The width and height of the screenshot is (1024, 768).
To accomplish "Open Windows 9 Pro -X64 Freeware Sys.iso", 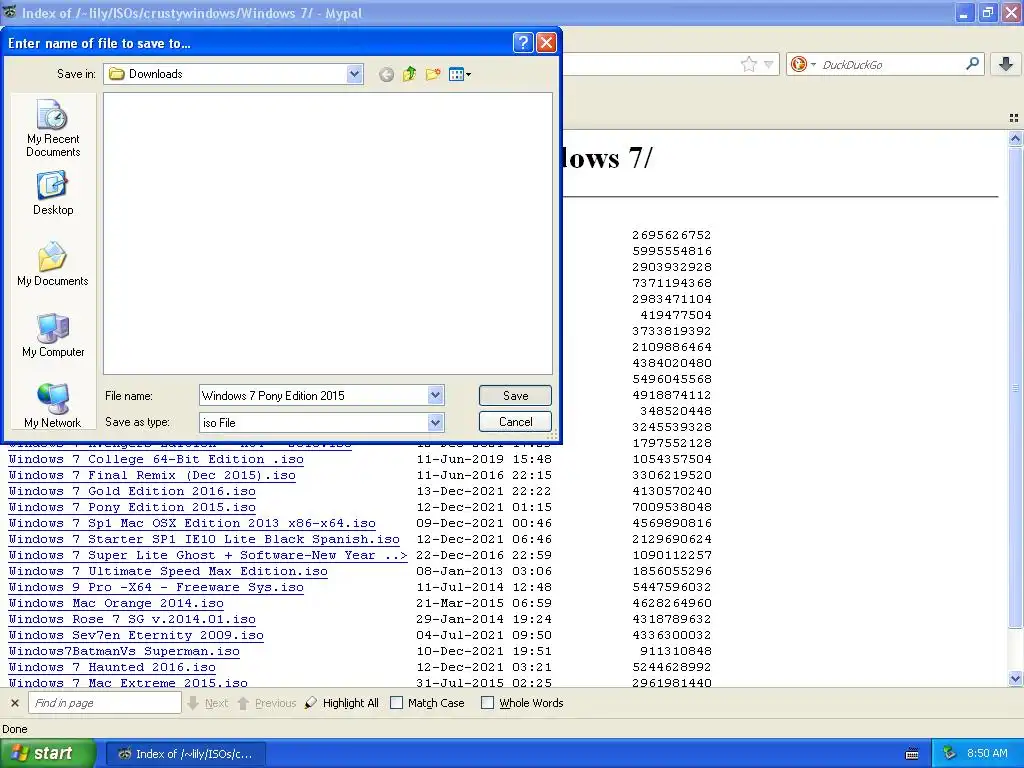I will tap(156, 587).
